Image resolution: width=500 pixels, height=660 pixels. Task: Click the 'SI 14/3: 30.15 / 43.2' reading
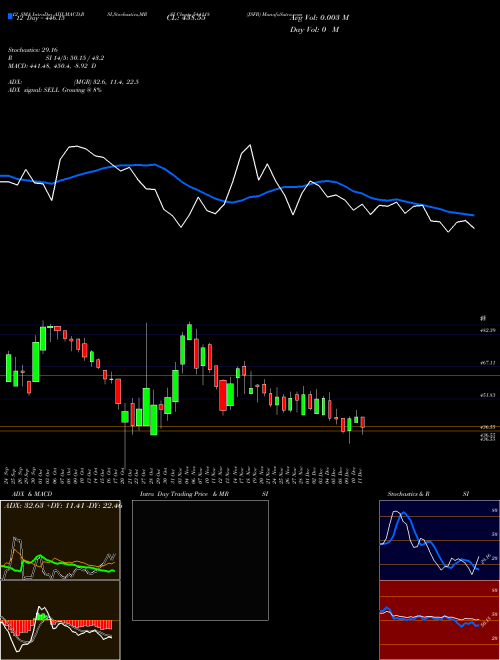tap(75, 59)
